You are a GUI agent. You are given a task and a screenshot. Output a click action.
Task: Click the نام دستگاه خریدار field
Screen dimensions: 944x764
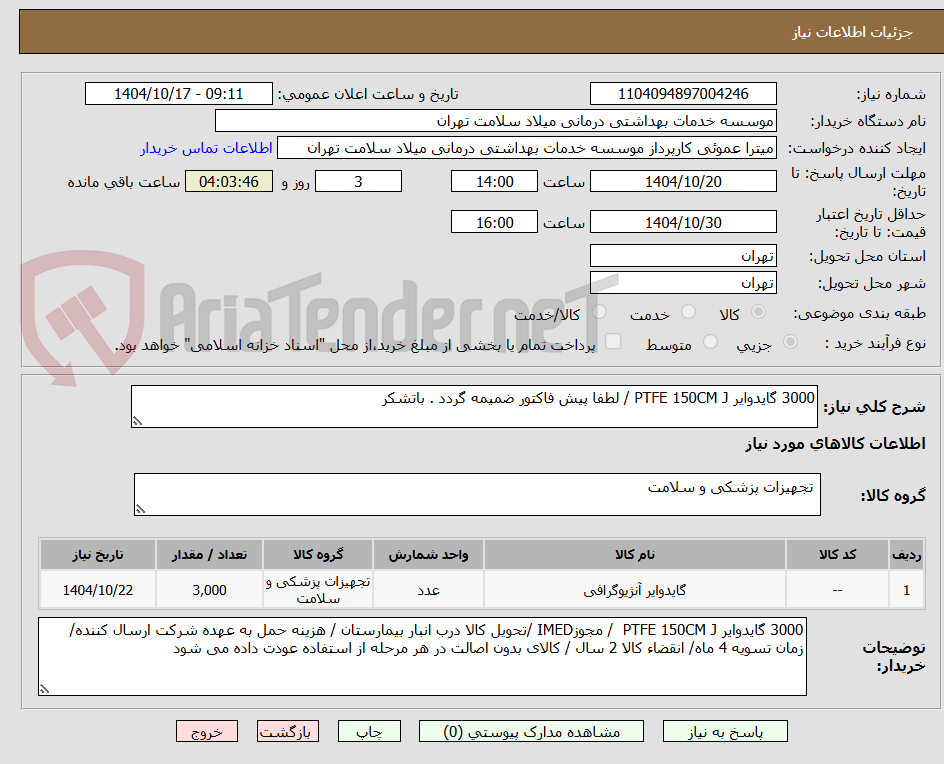pos(495,121)
